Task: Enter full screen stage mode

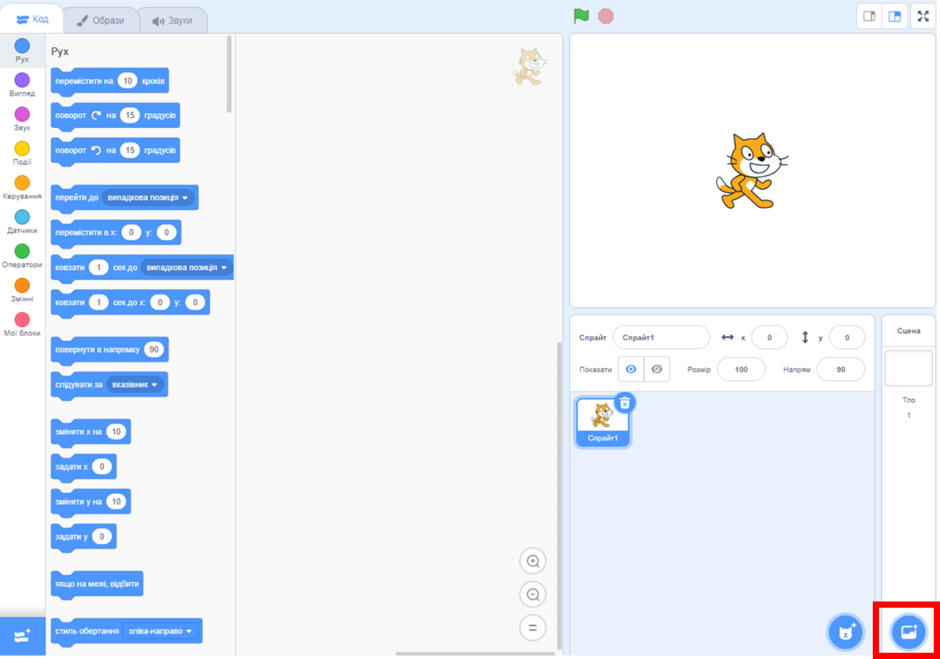Action: [x=923, y=16]
